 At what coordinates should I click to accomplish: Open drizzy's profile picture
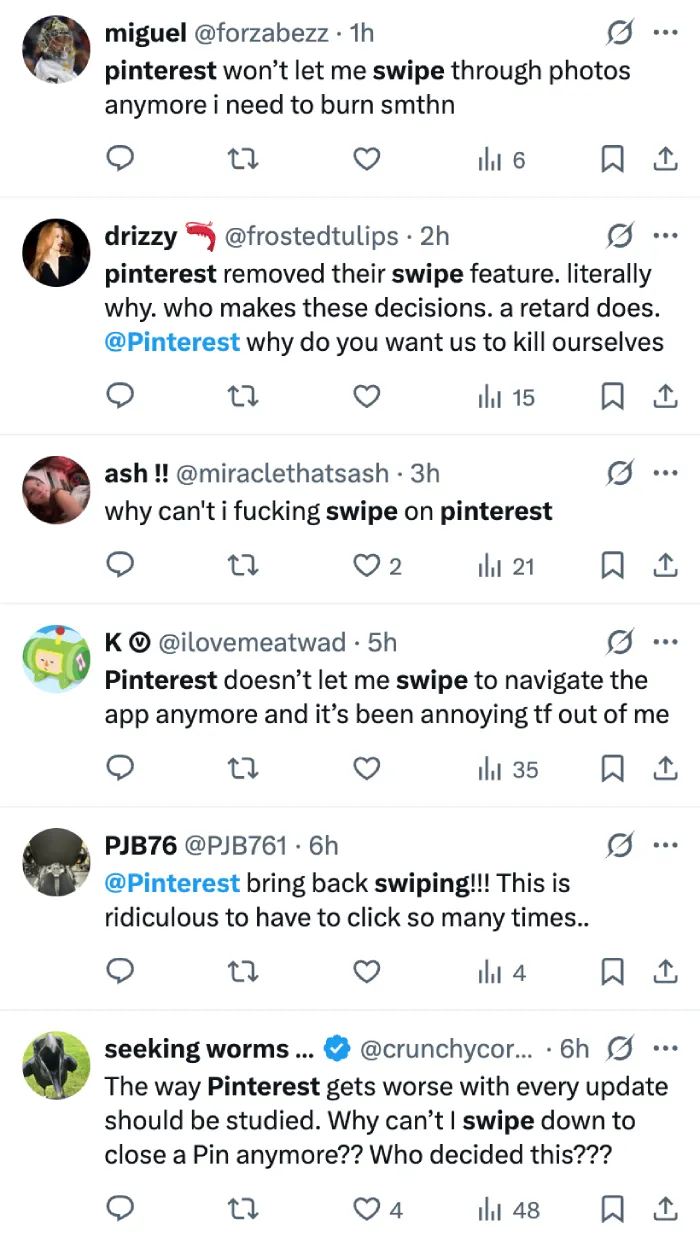click(x=56, y=252)
